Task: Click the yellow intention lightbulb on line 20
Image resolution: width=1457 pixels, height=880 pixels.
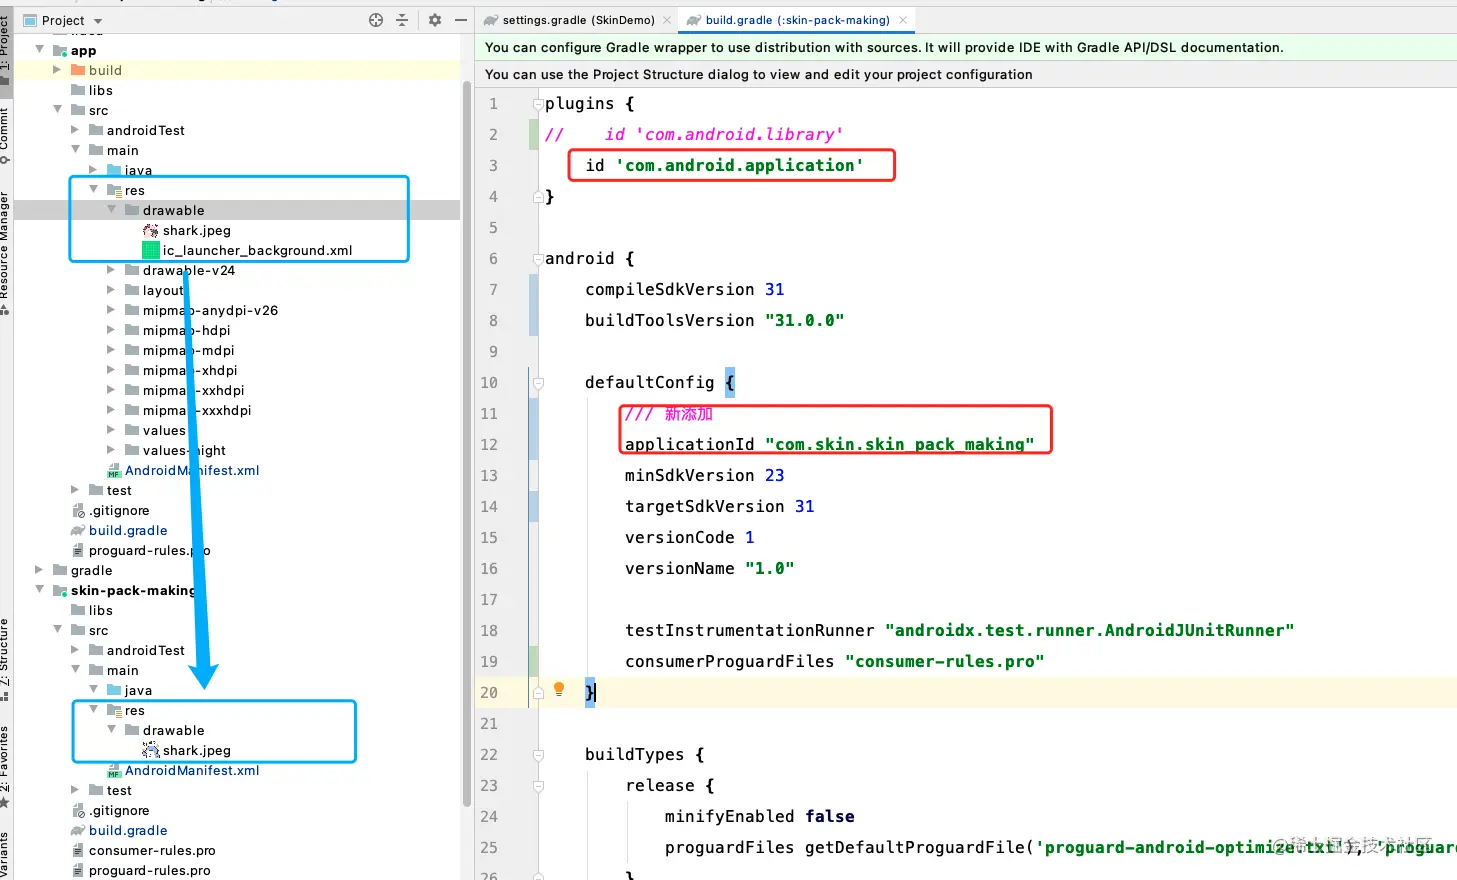Action: click(559, 689)
